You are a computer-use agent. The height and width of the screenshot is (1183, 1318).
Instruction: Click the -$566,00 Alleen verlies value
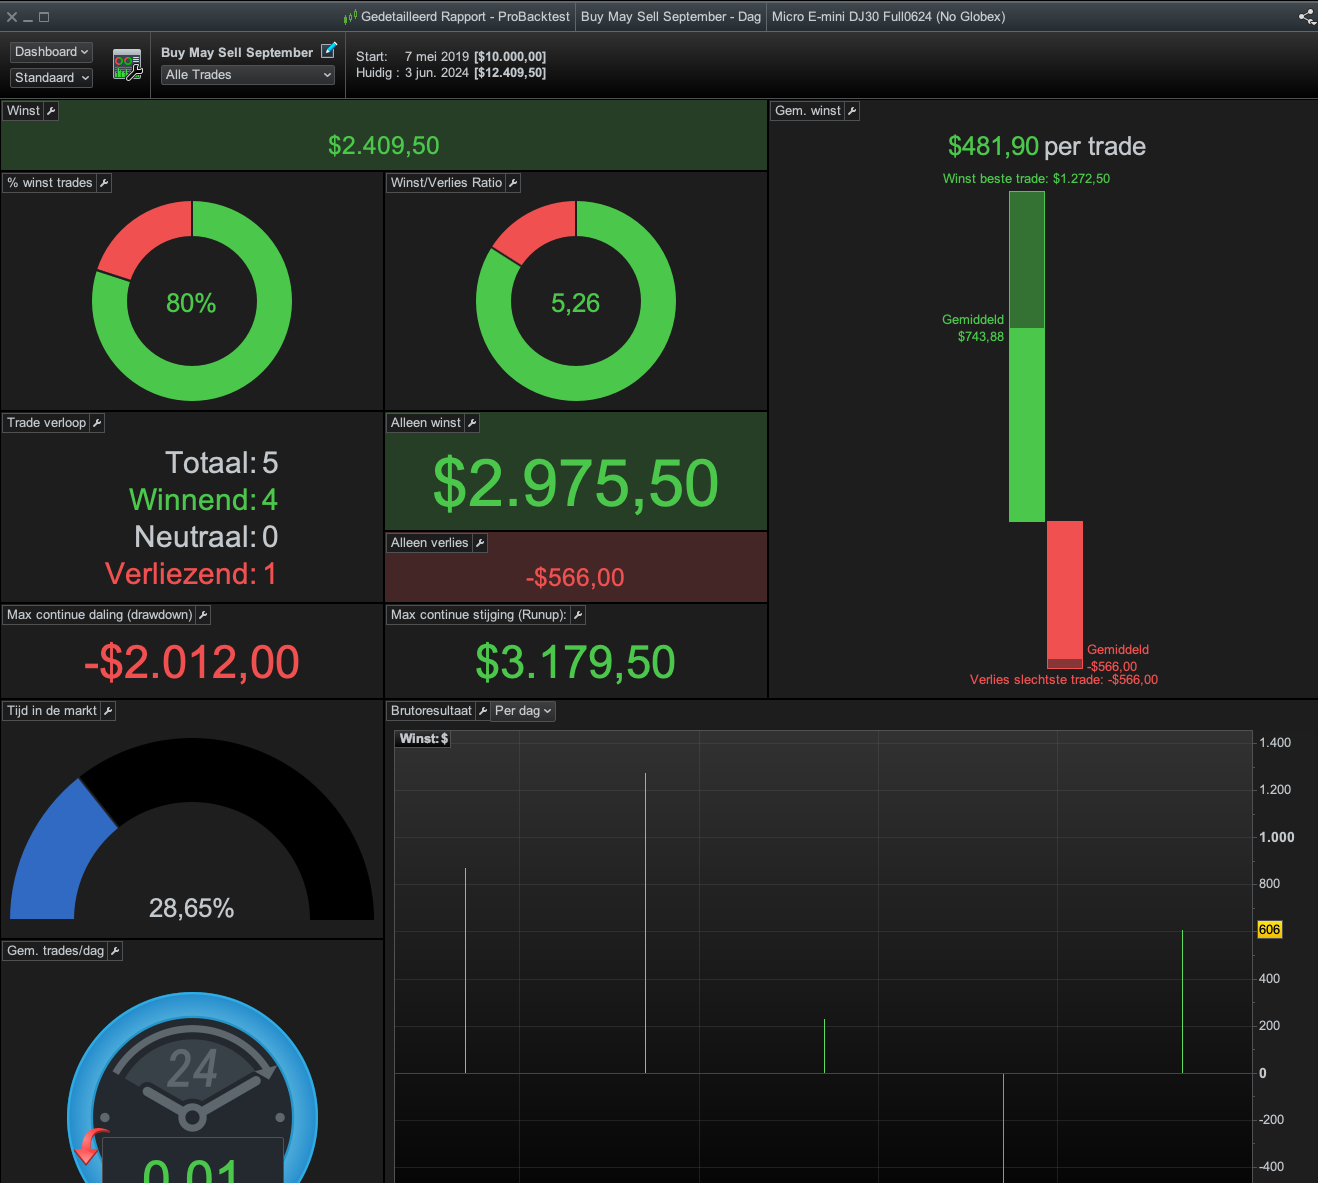coord(575,578)
